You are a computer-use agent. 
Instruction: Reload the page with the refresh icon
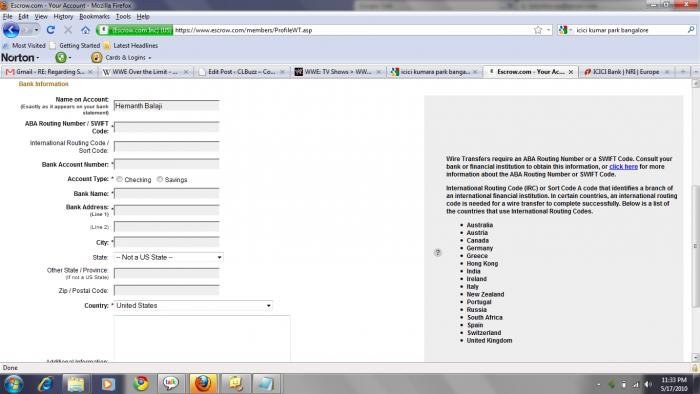click(x=50, y=30)
